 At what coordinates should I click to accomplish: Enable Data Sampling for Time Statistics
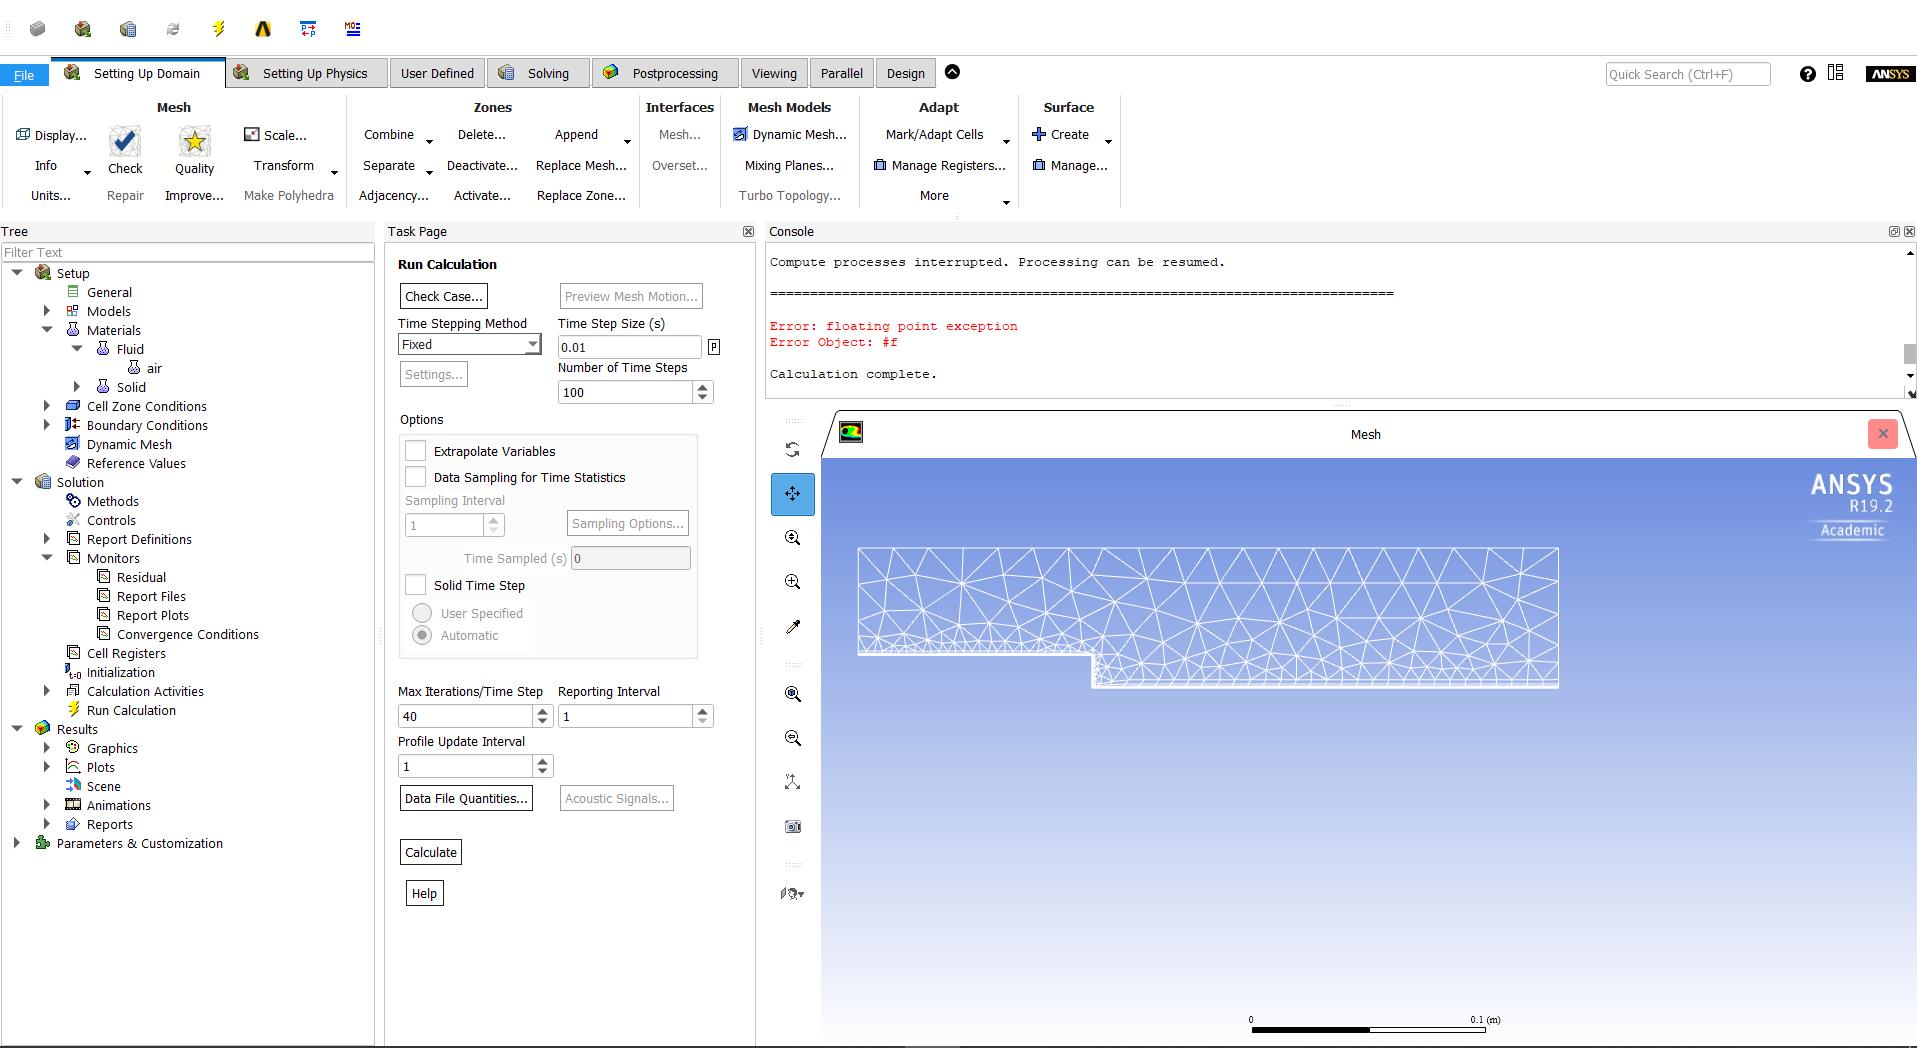[x=416, y=477]
